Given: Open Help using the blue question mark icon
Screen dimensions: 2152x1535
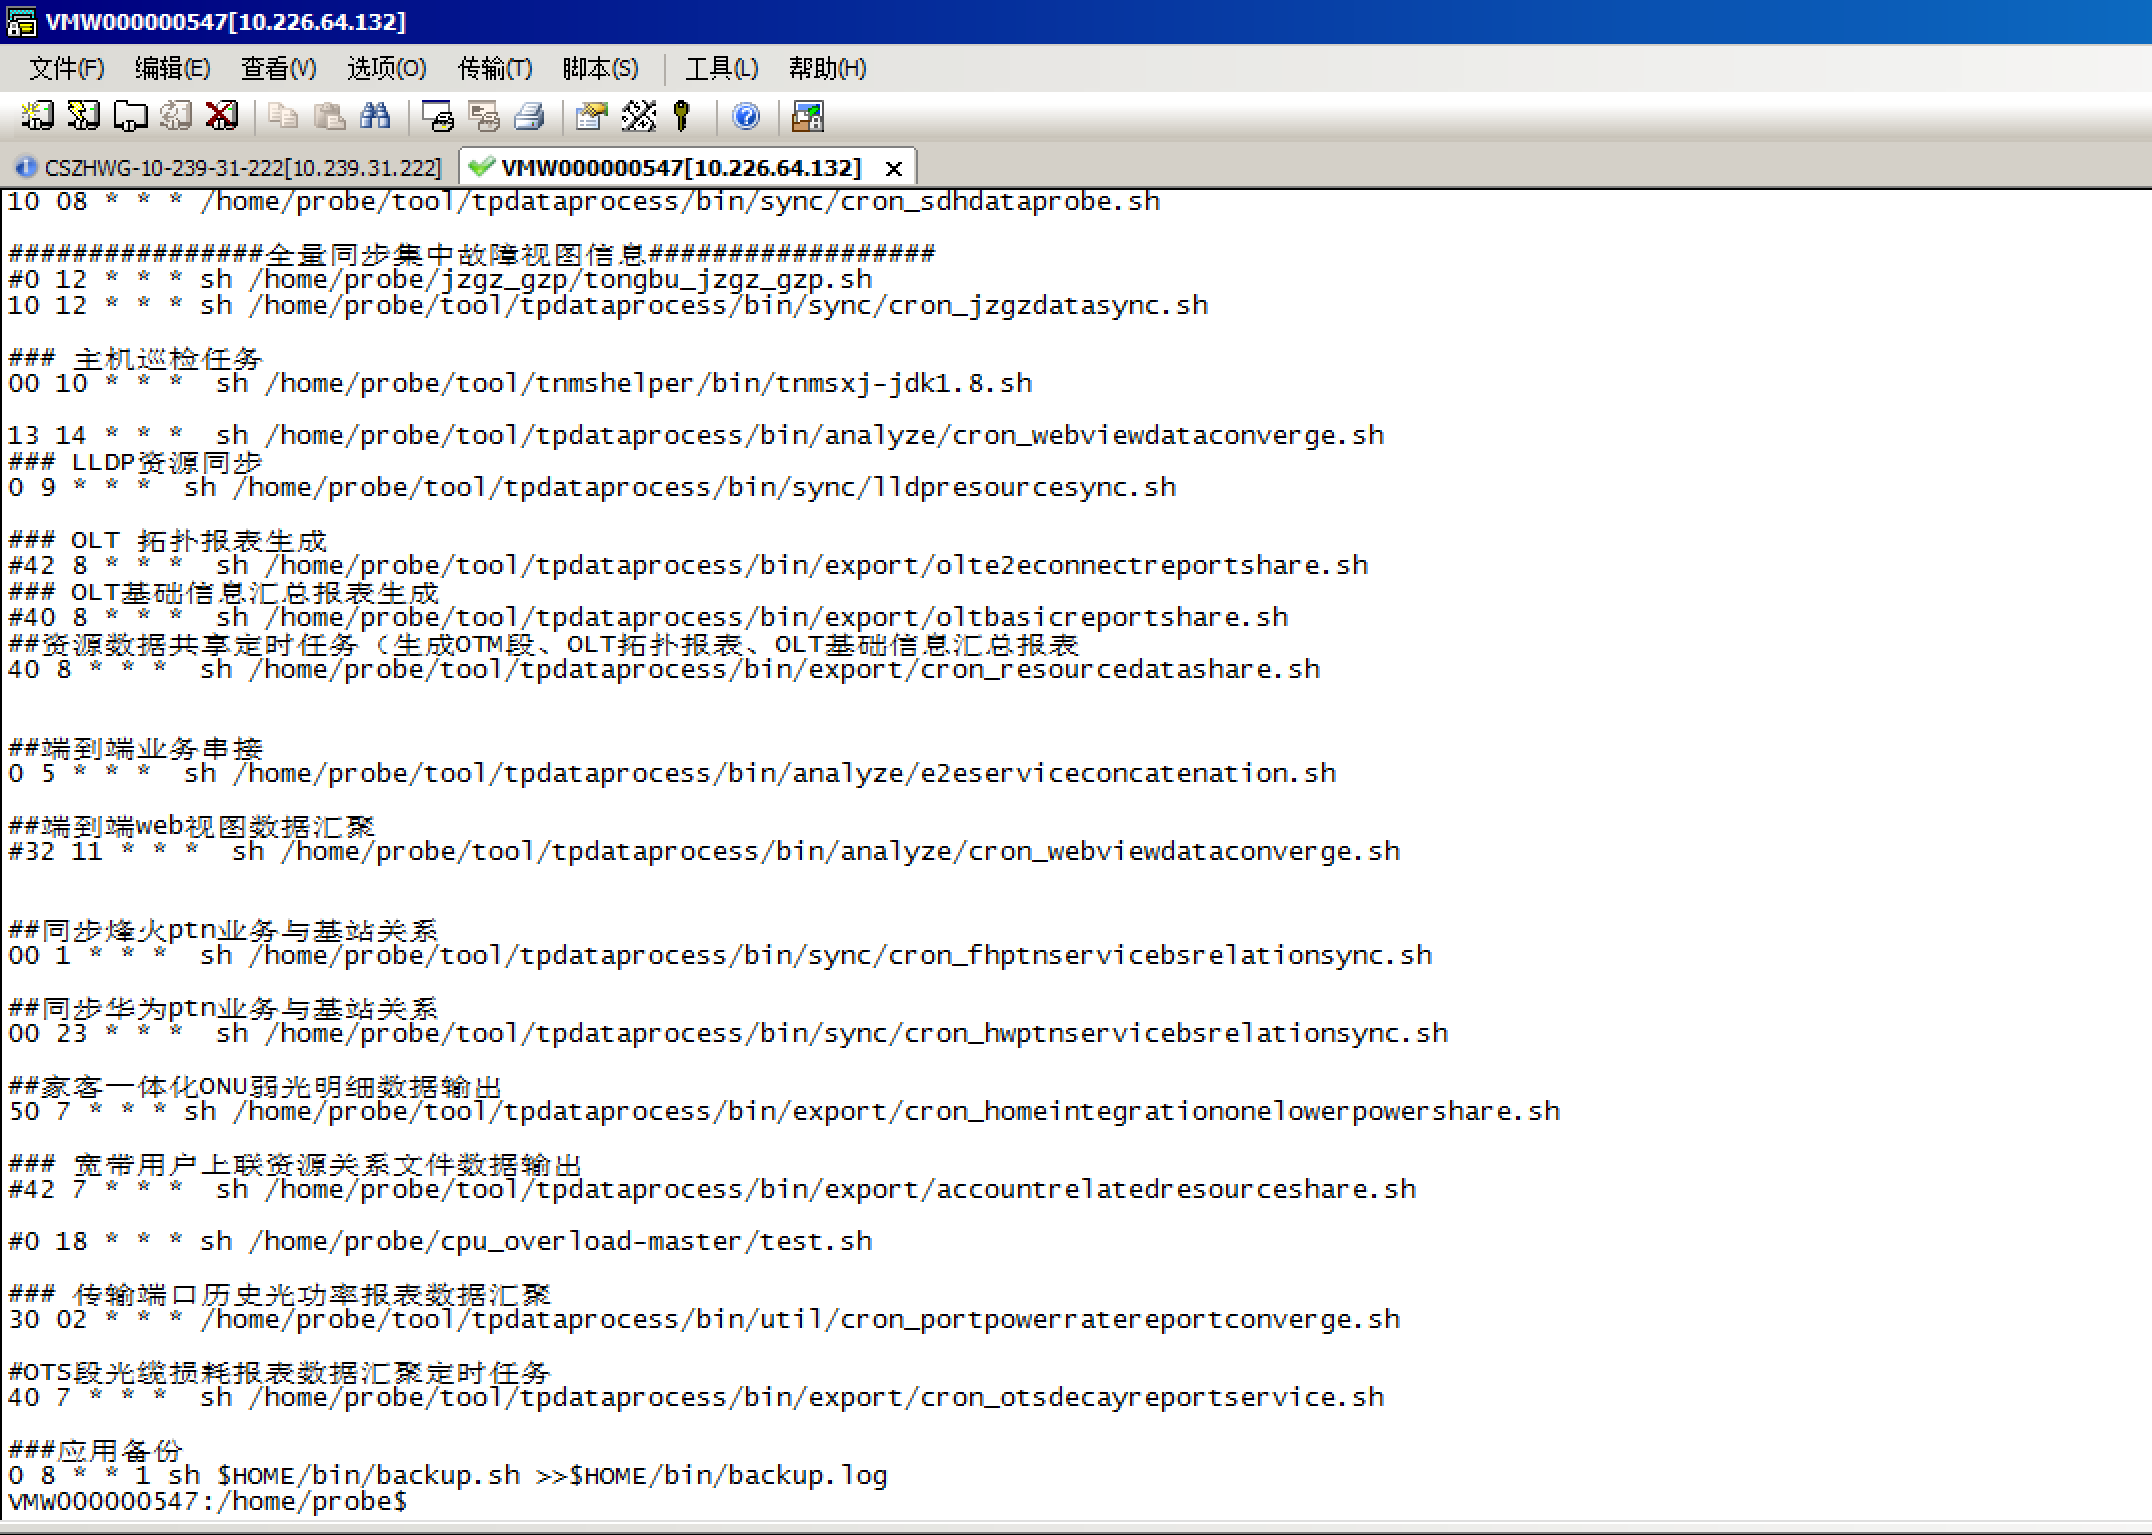Looking at the screenshot, I should click(x=746, y=117).
